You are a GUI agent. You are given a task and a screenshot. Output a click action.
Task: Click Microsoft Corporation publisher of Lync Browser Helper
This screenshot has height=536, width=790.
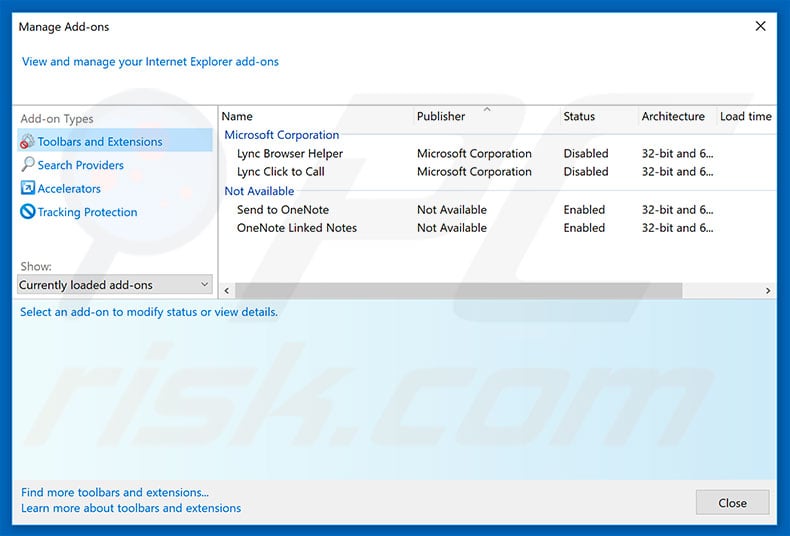coord(474,153)
